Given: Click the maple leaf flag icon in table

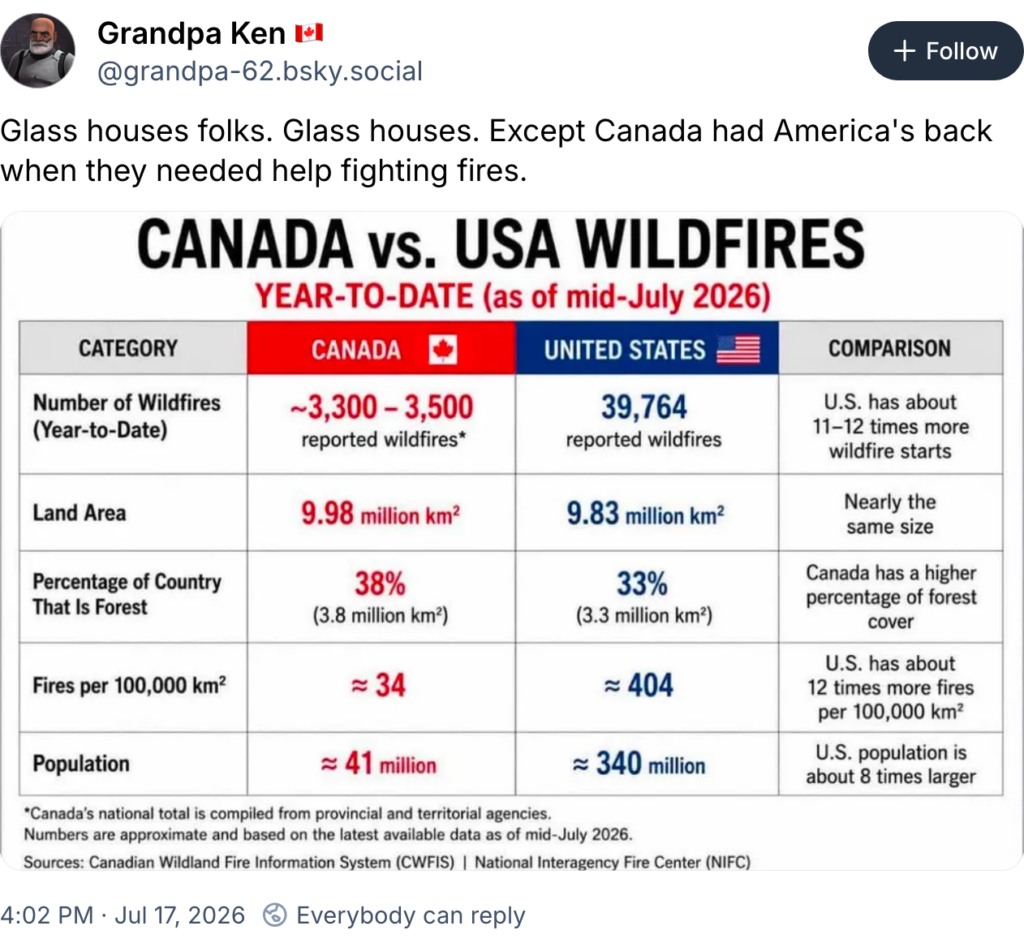Looking at the screenshot, I should click(x=443, y=349).
